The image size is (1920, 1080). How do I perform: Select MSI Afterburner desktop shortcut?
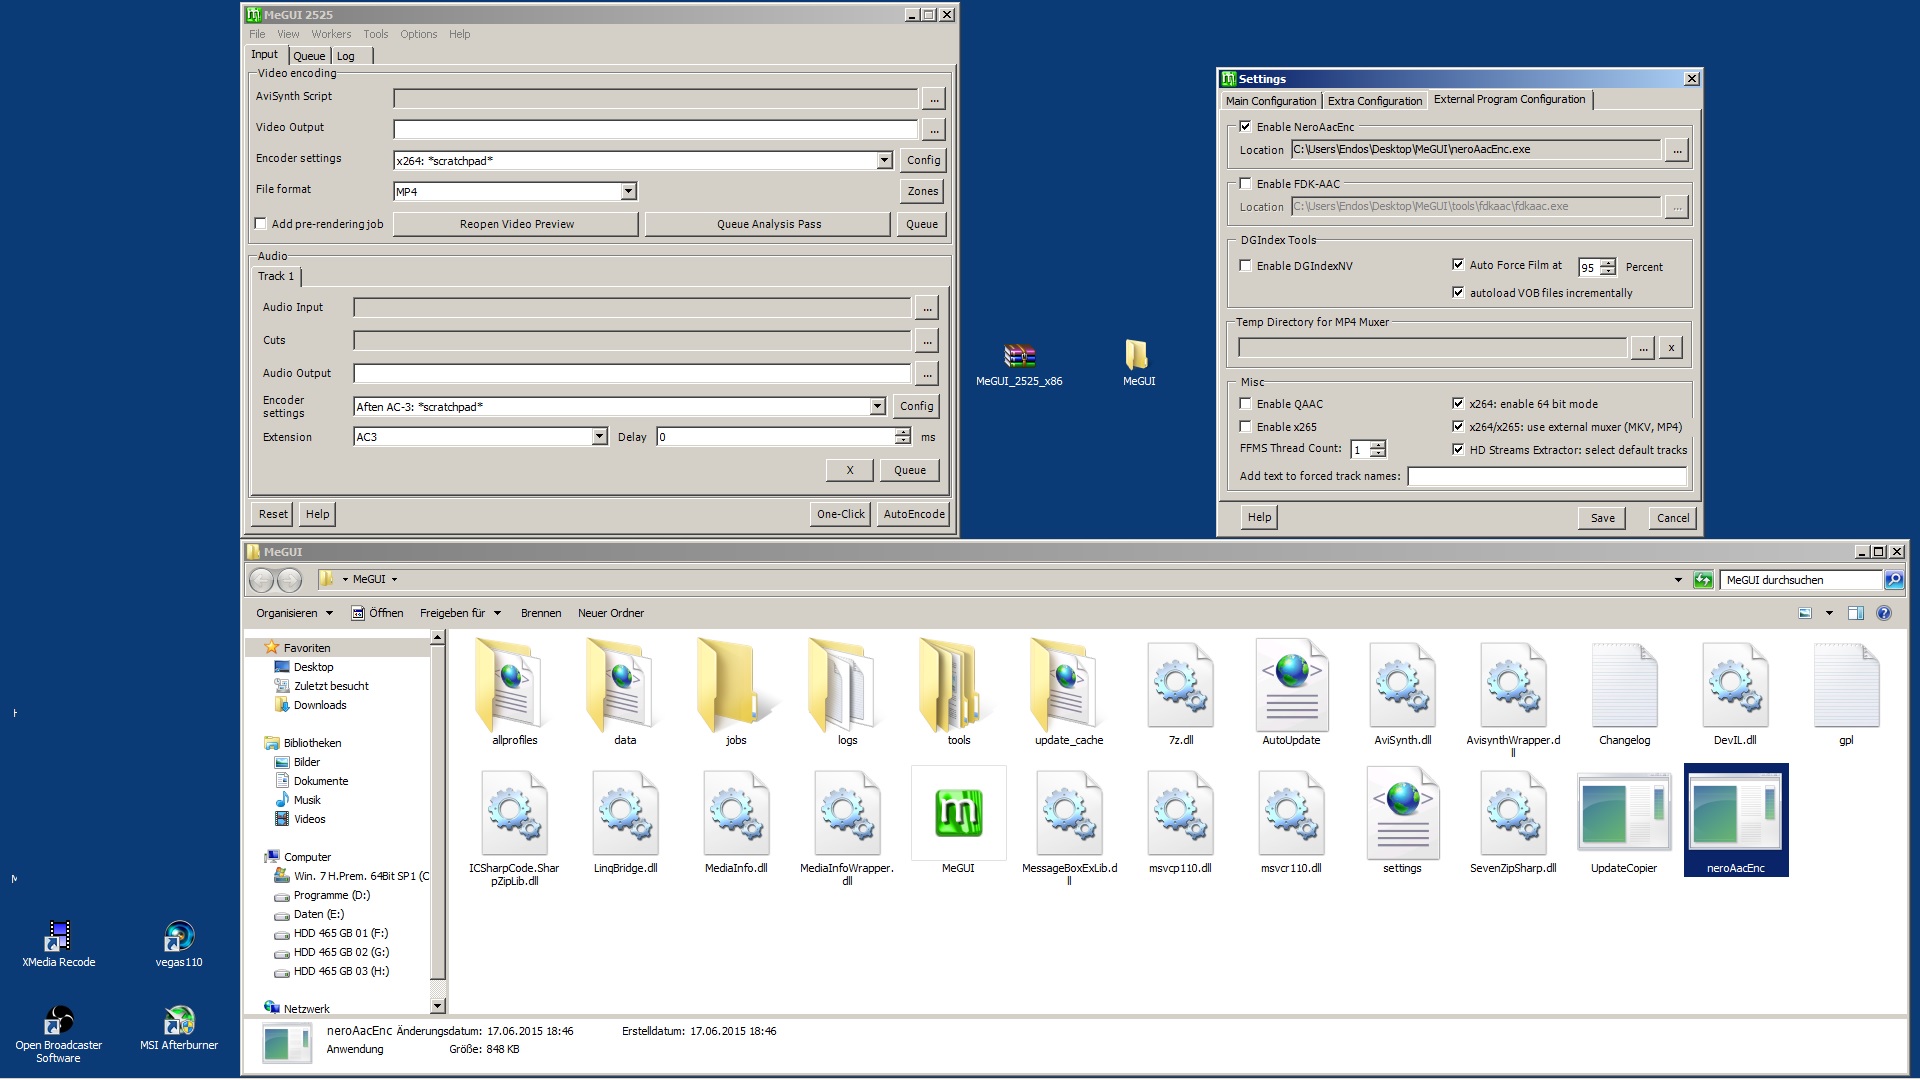point(179,1029)
